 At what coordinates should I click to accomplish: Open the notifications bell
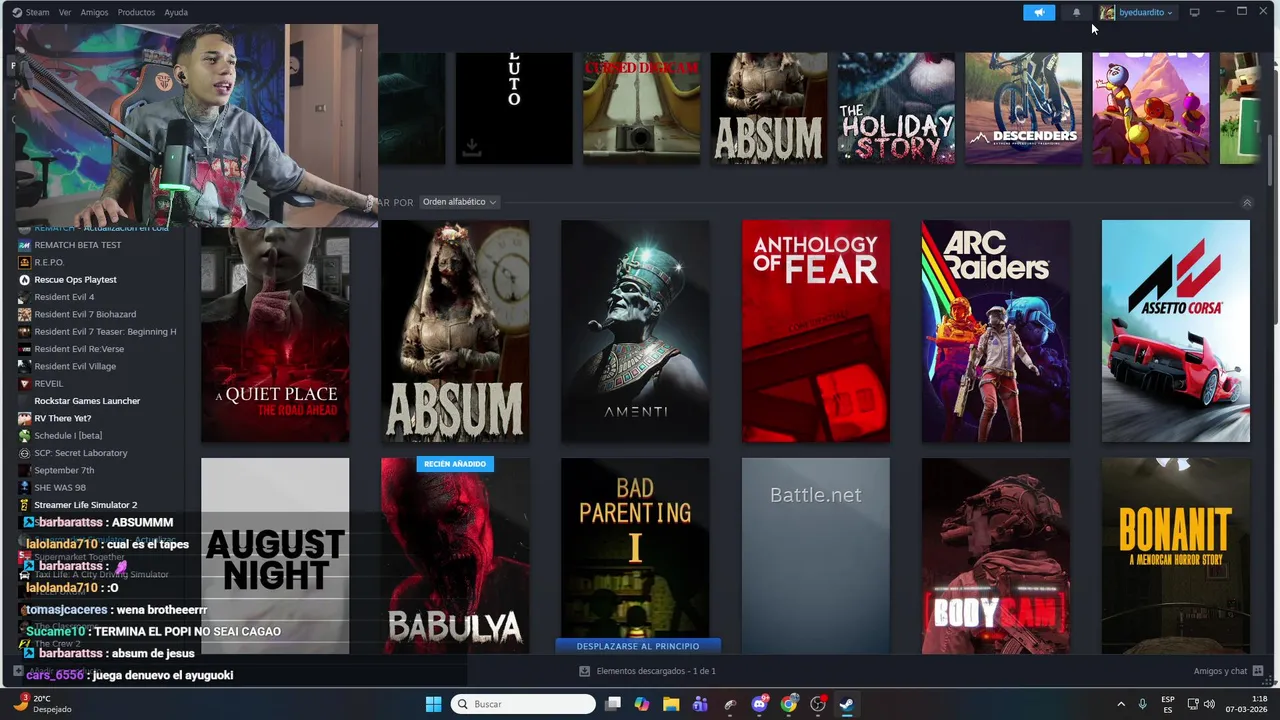(x=1077, y=12)
